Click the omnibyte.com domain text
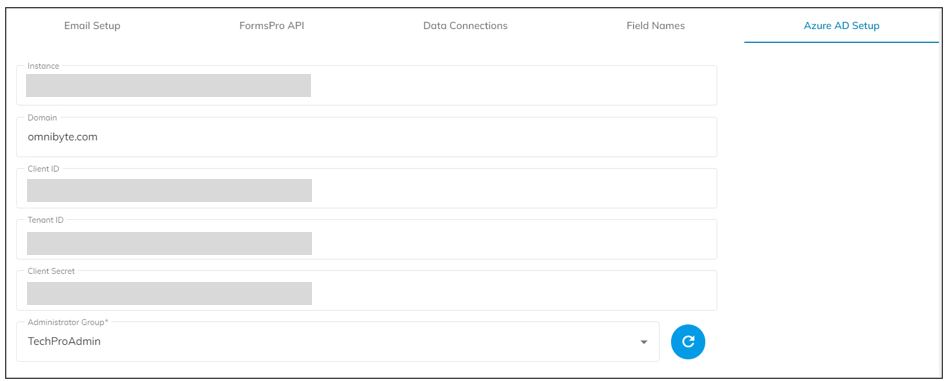Viewport: 946px width, 381px height. pyautogui.click(x=63, y=137)
